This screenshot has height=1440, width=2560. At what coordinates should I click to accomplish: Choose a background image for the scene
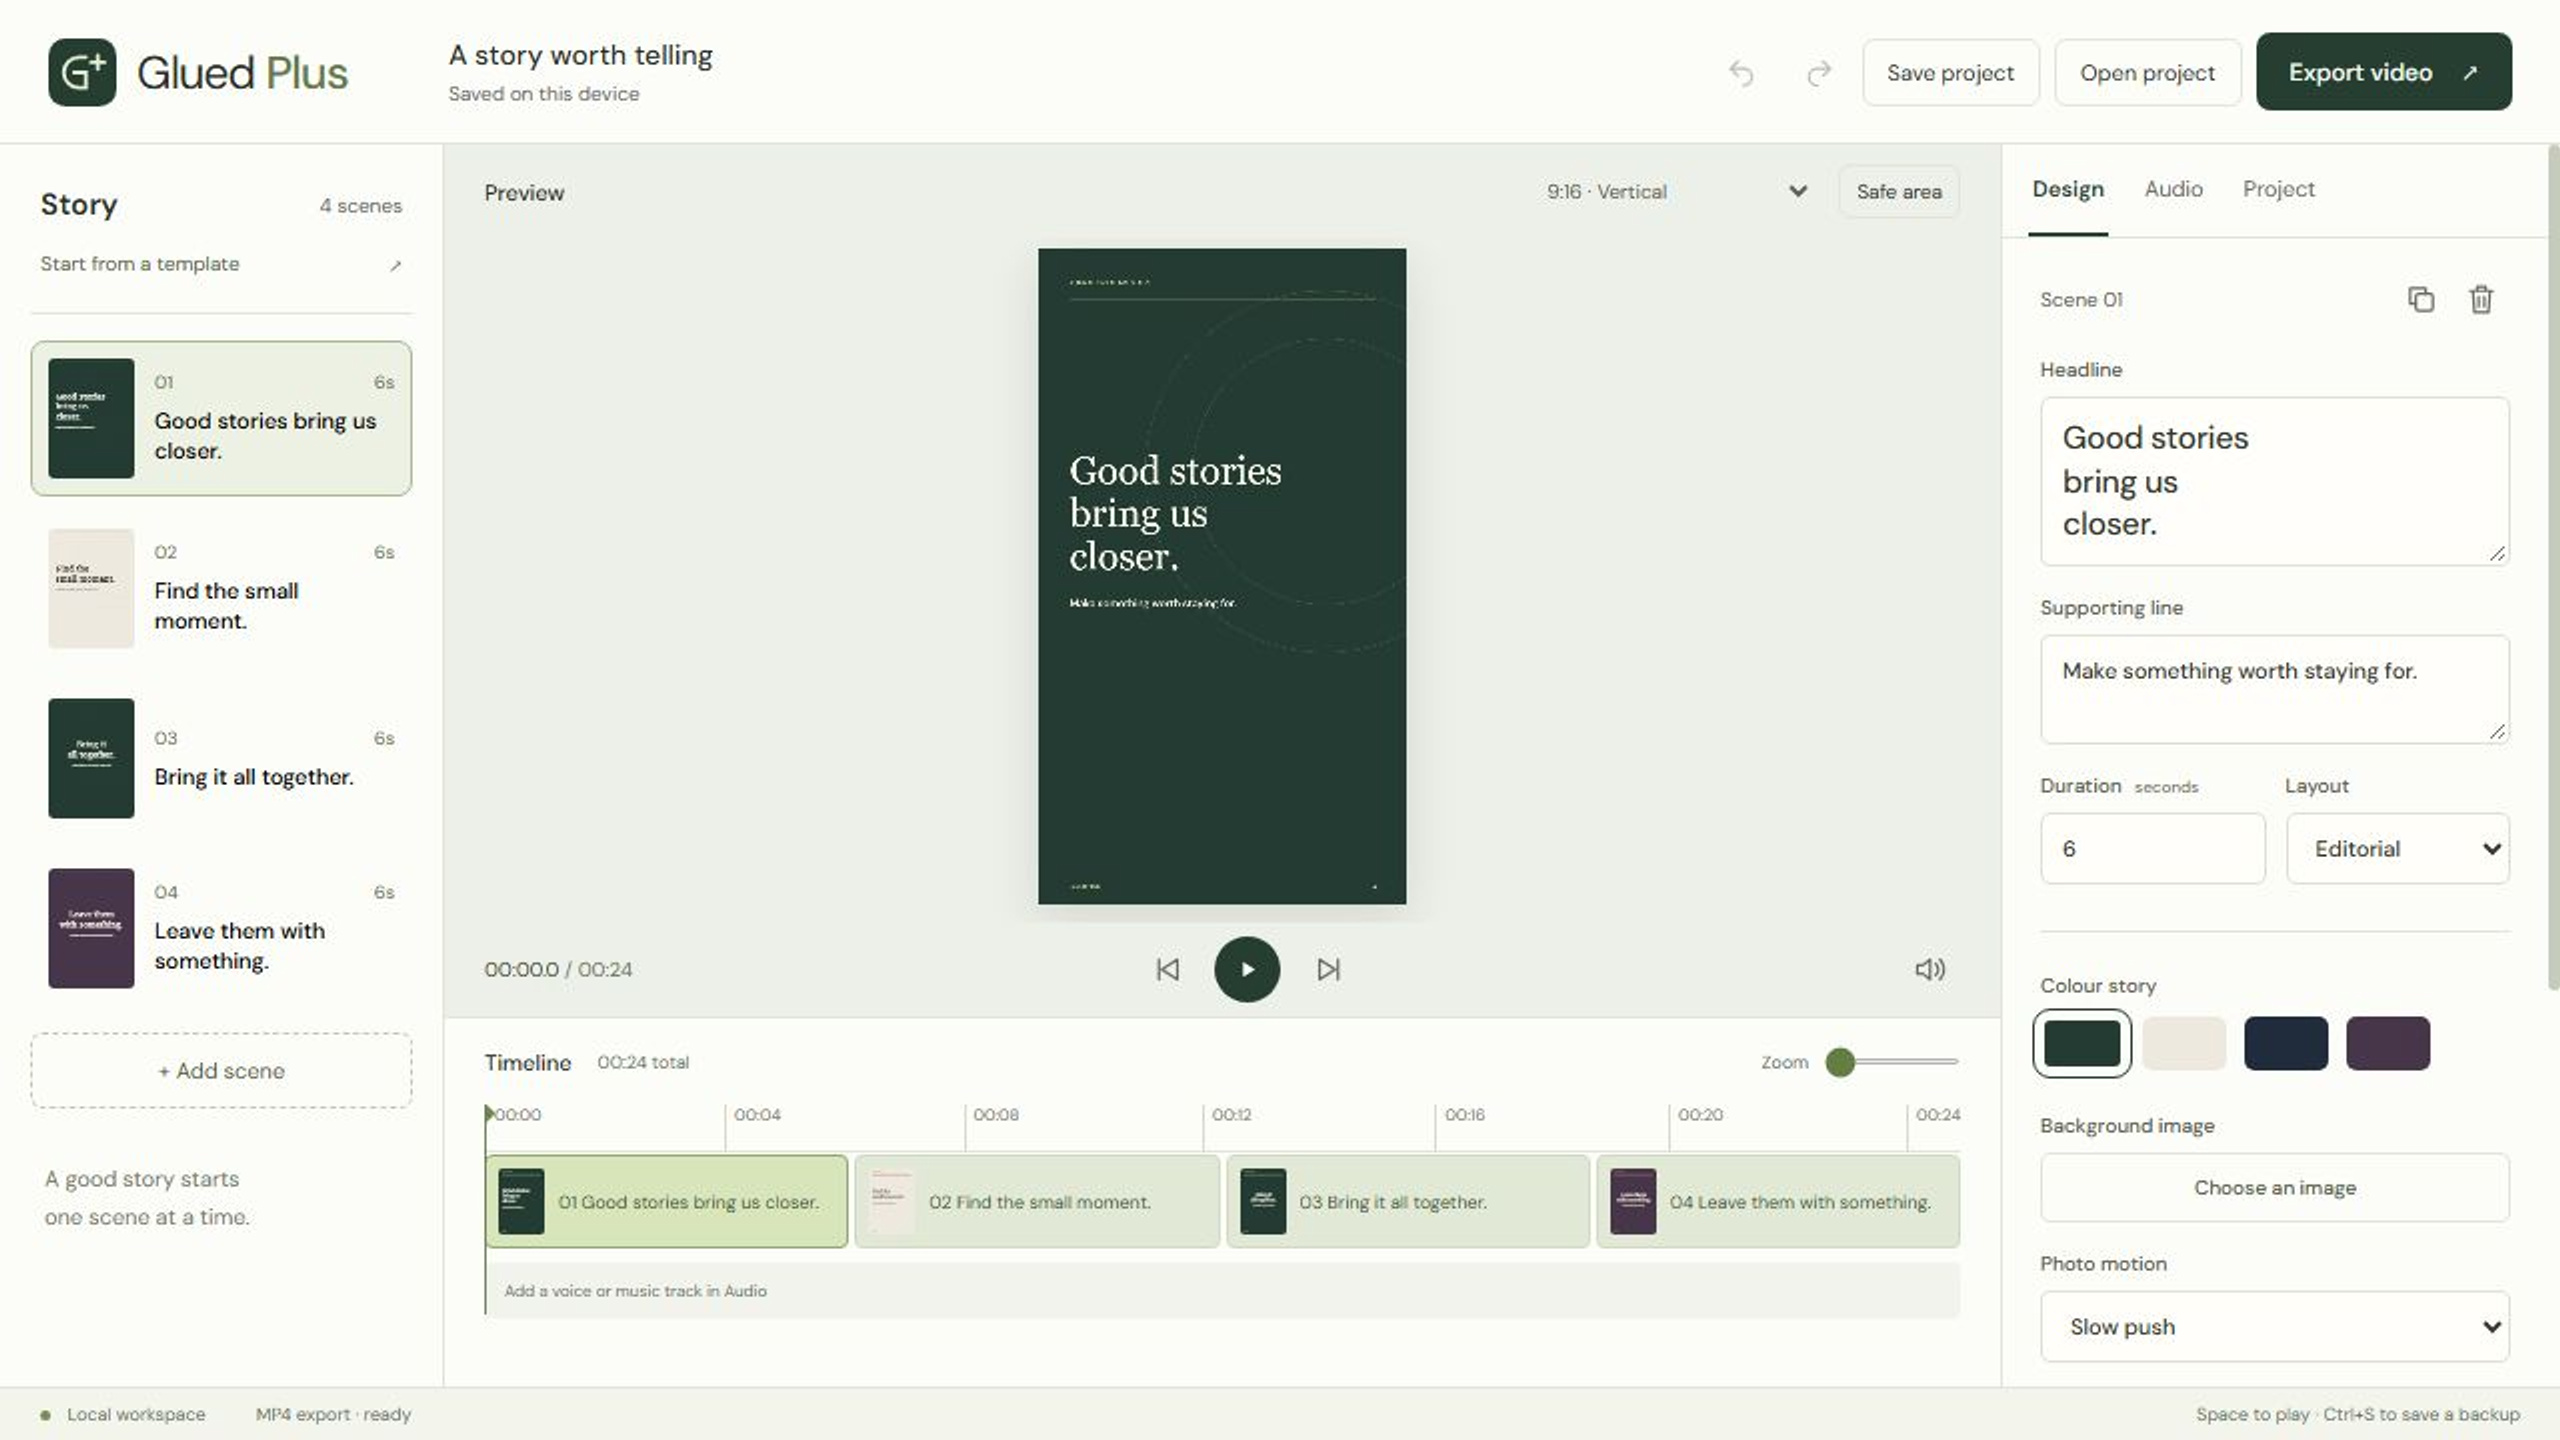pyautogui.click(x=2274, y=1187)
